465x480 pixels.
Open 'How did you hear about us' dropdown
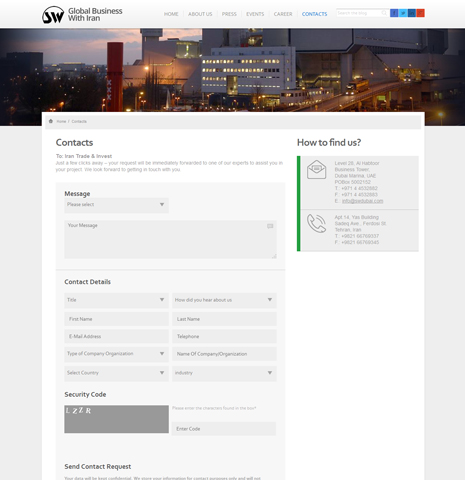[224, 300]
